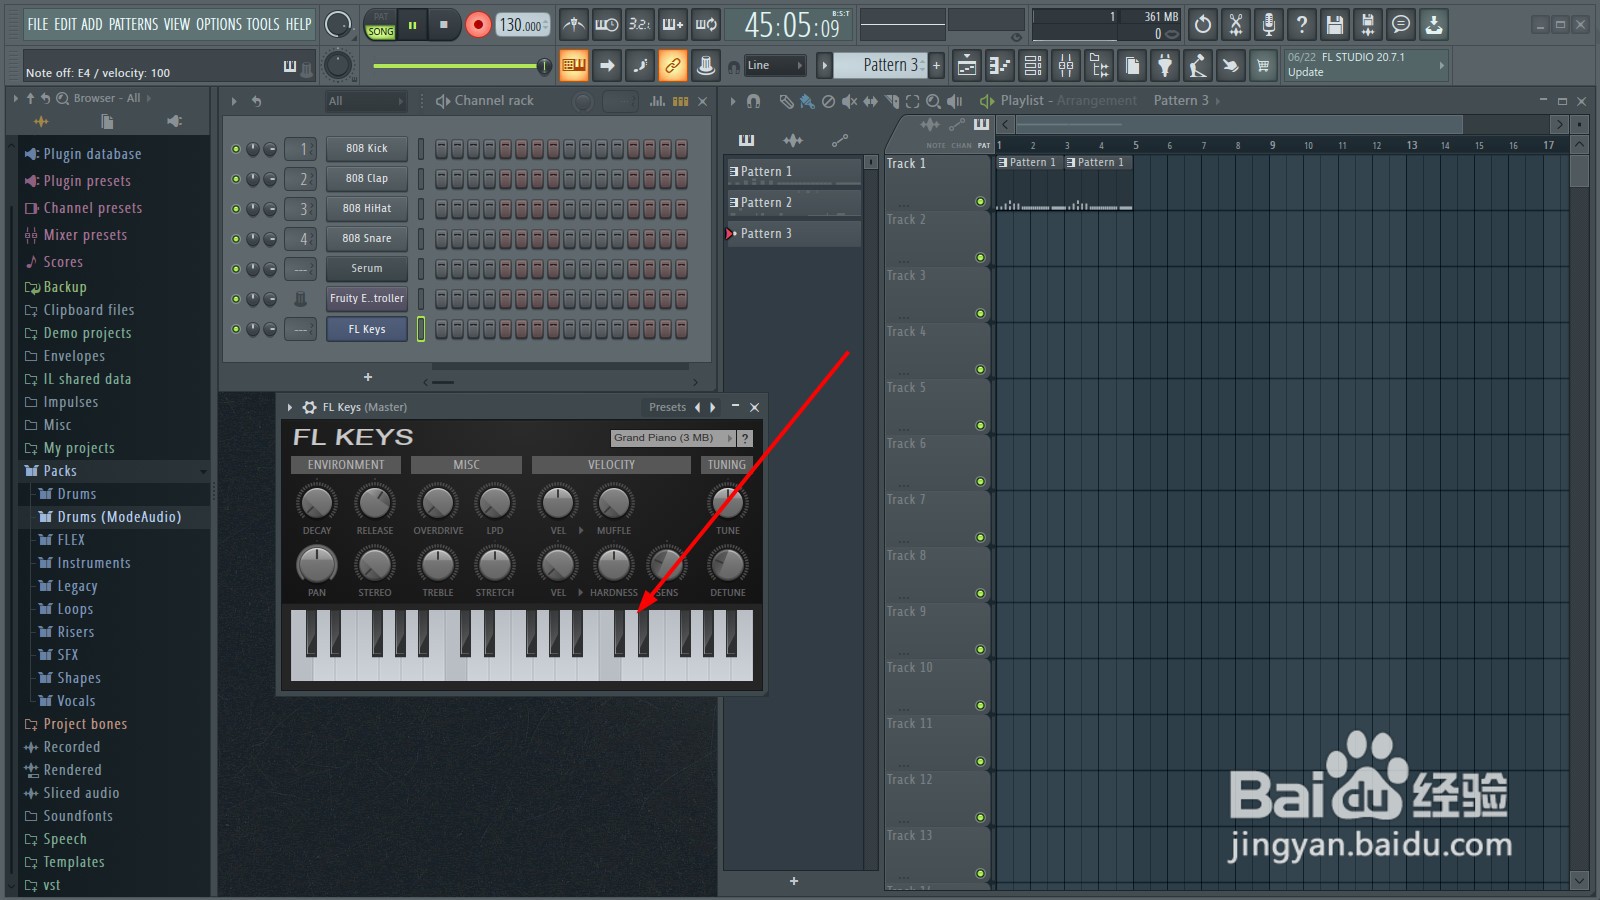Viewport: 1600px width, 900px height.
Task: Select Pattern 2 in the picker
Action: coord(794,203)
